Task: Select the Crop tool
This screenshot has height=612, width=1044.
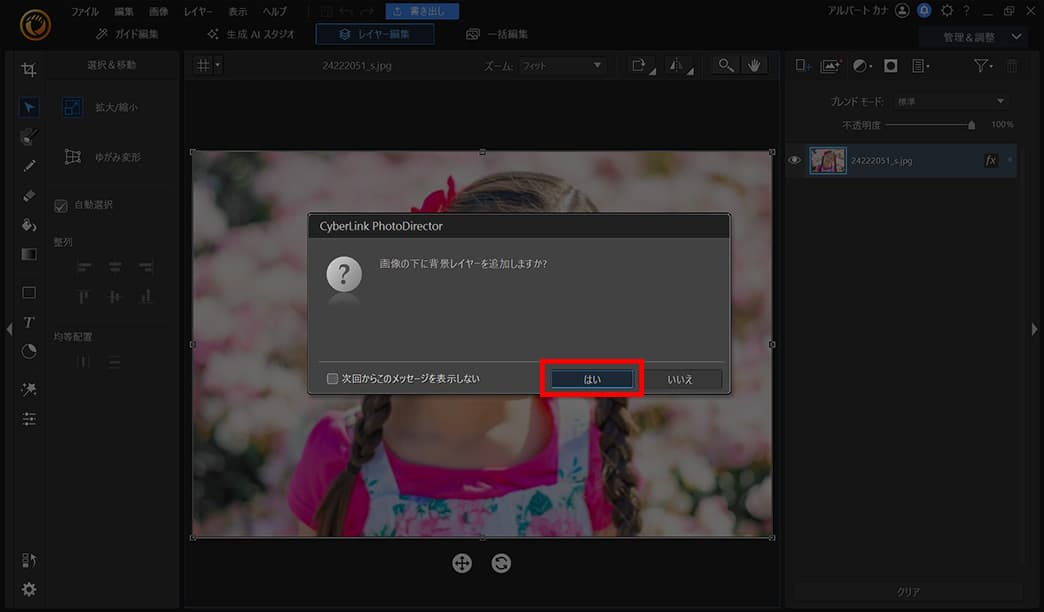Action: (x=28, y=68)
